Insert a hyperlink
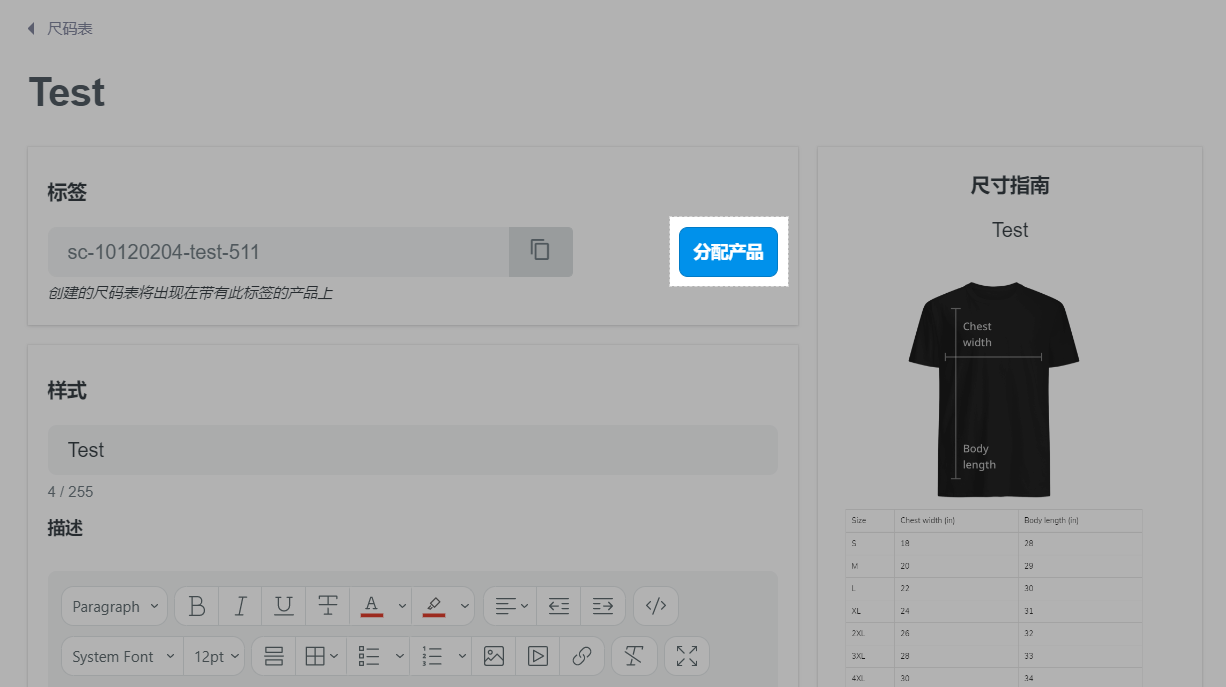 coord(582,656)
